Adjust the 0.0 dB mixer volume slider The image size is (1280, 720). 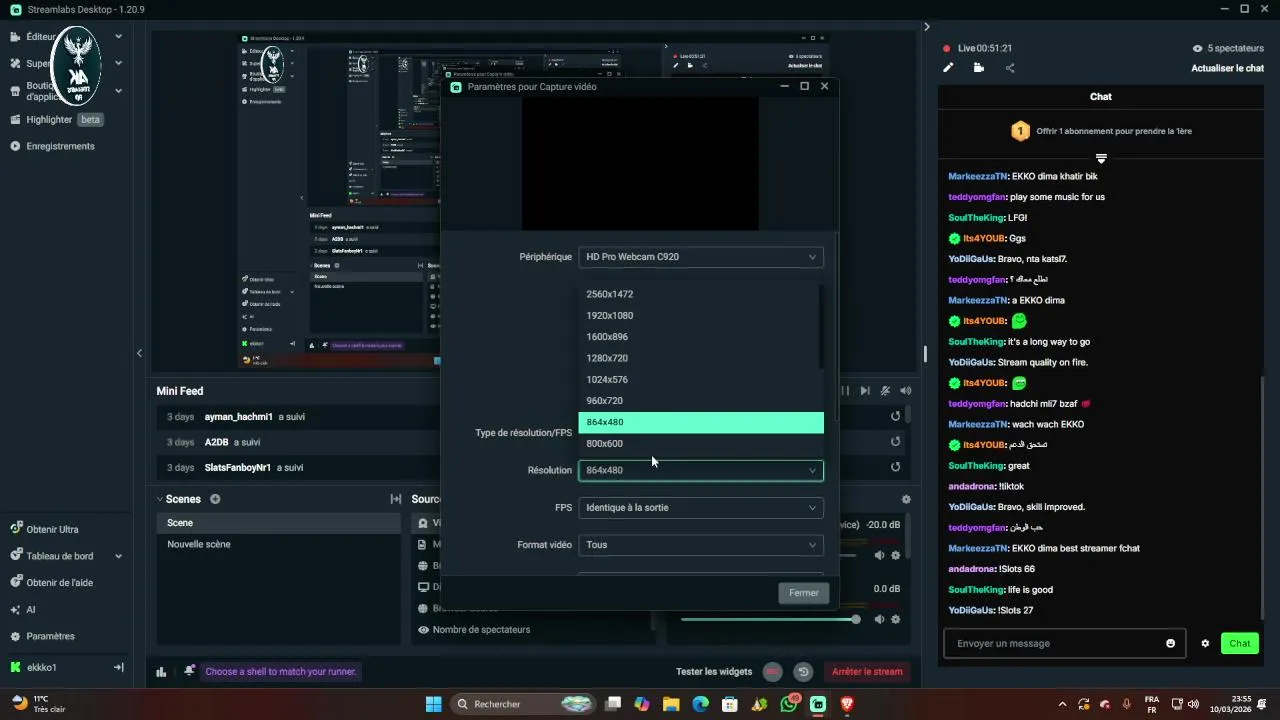click(x=768, y=619)
